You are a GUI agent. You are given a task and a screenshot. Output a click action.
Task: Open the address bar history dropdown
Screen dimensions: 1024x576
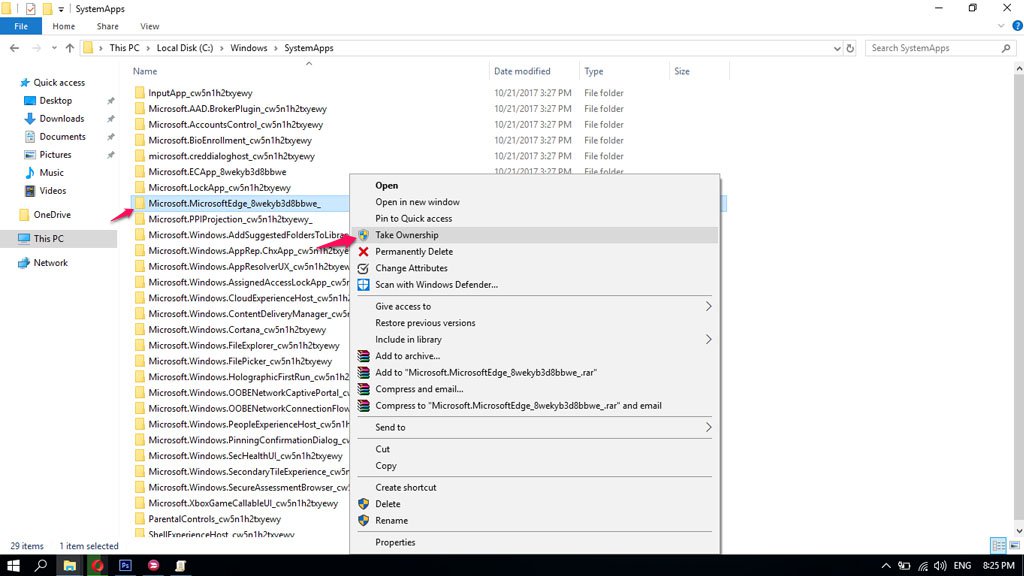point(837,48)
